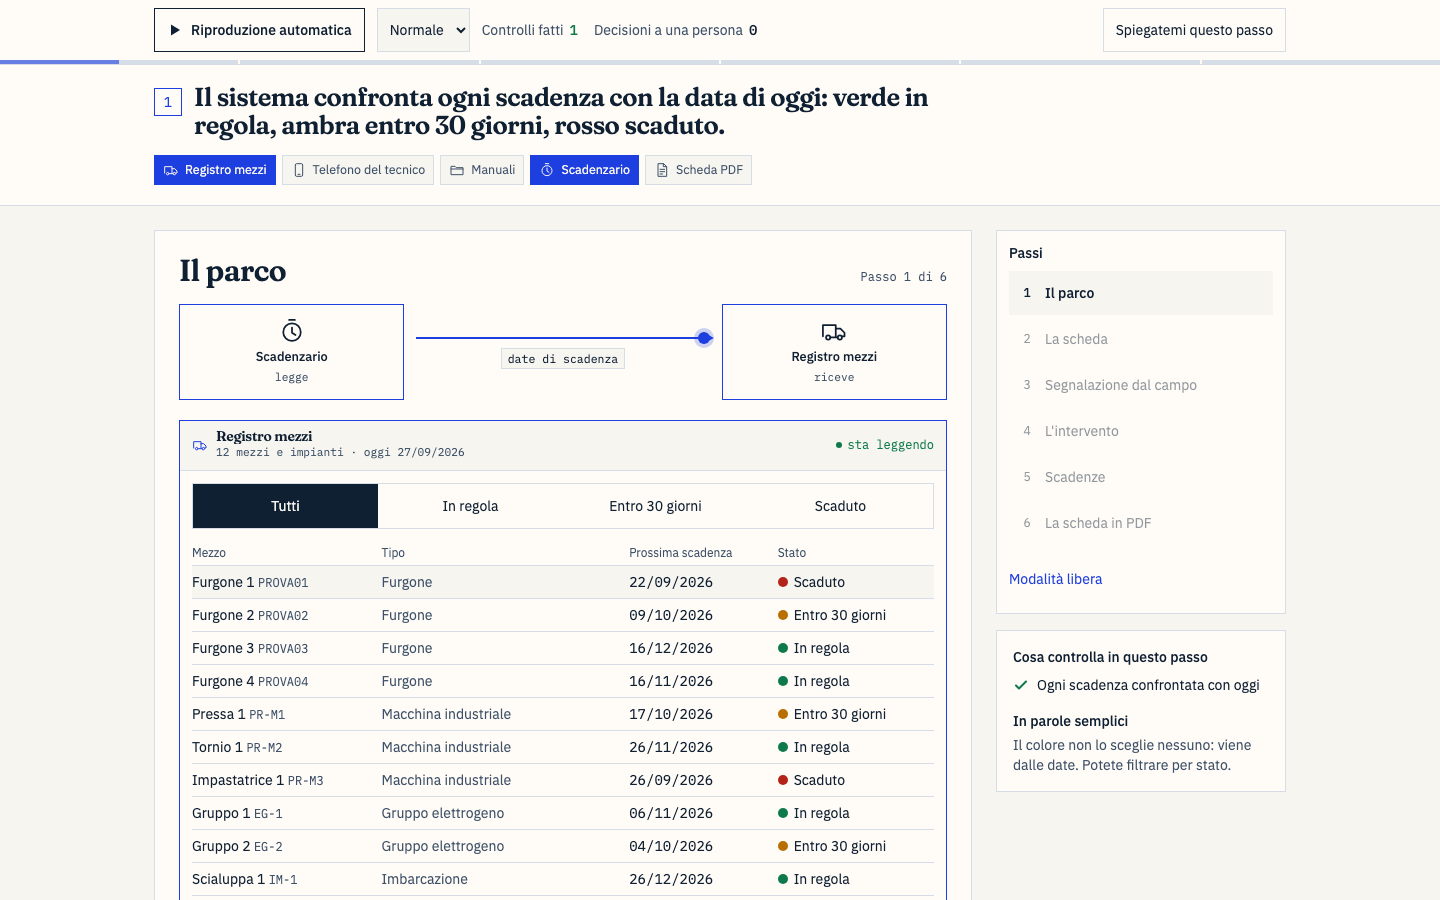Select row Tornio 1 PR-M2

click(x=563, y=747)
